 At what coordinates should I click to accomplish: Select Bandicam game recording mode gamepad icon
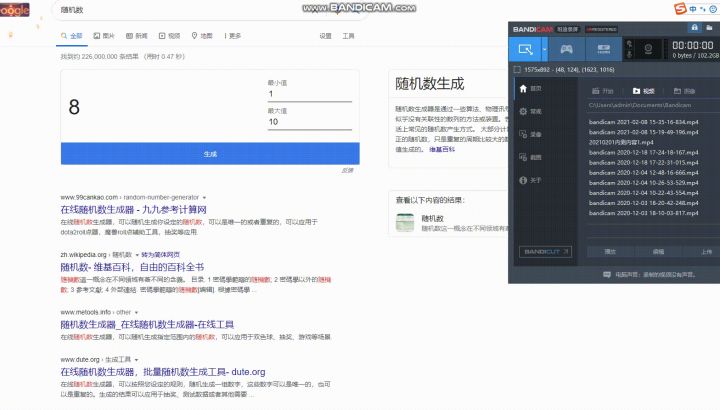tap(567, 49)
